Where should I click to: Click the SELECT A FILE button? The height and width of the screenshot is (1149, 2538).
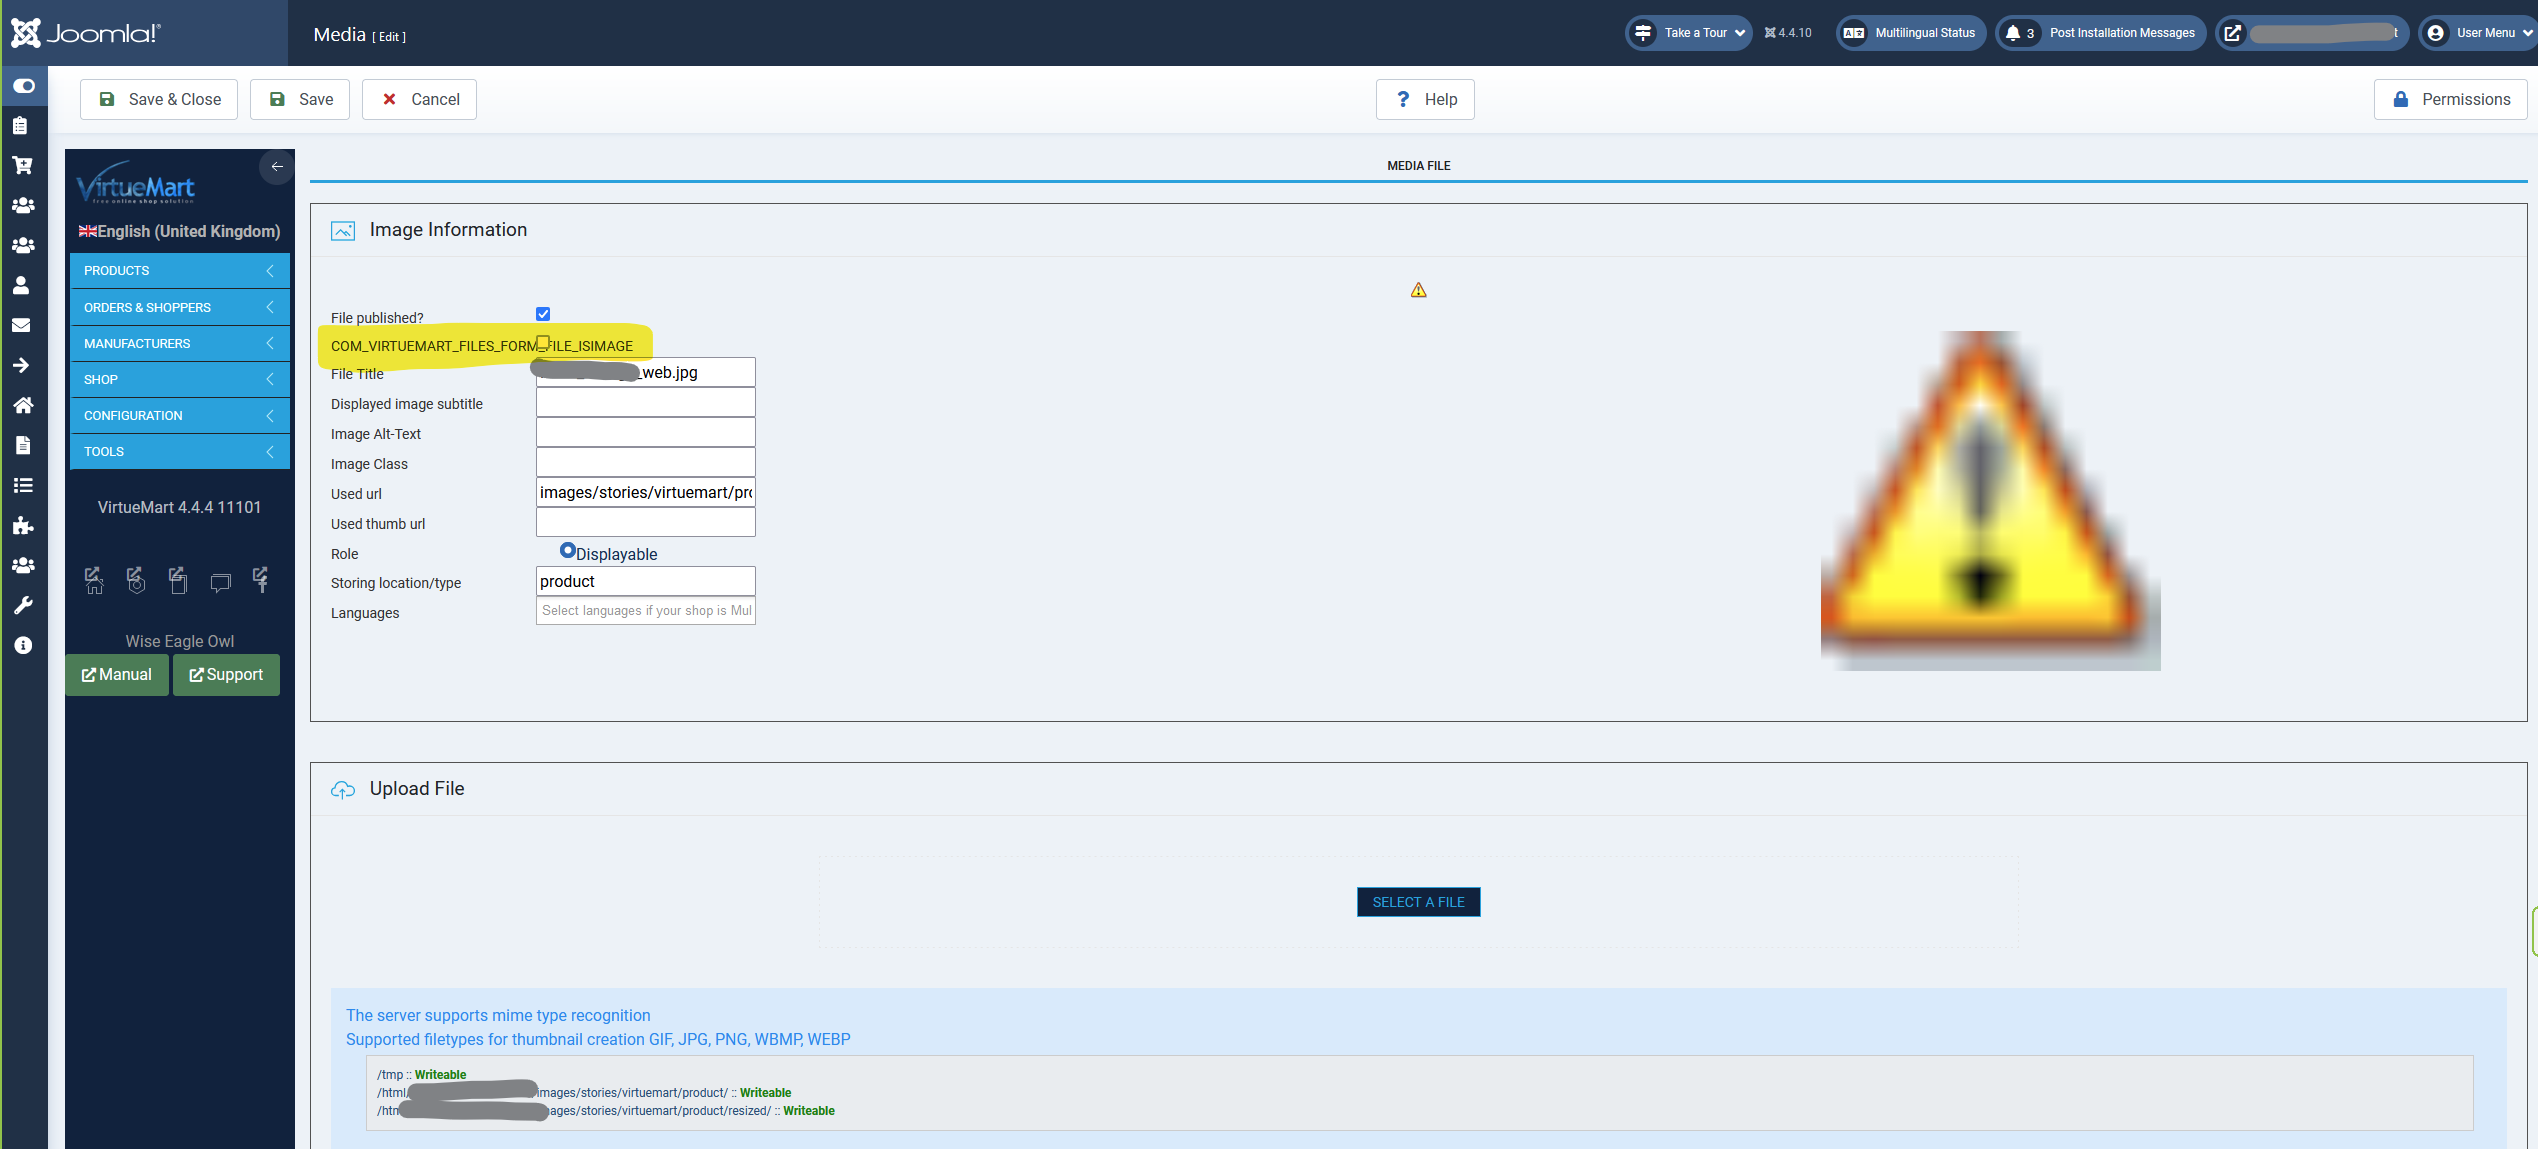tap(1418, 902)
